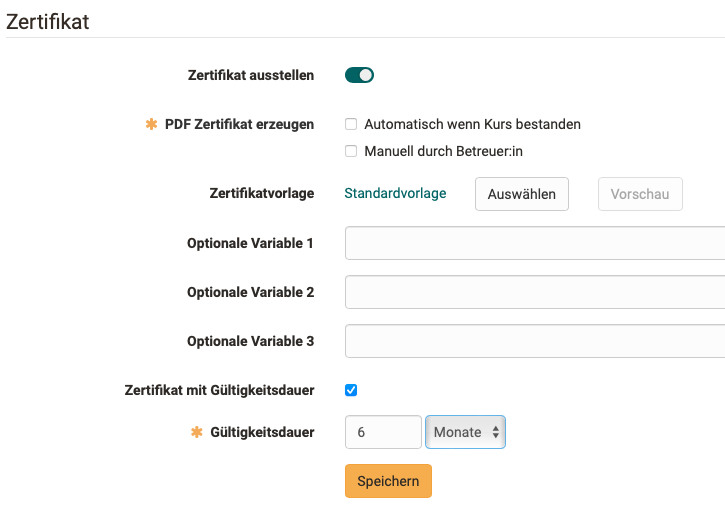Click the Optionale Variable 2 label
The image size is (725, 519).
click(251, 292)
